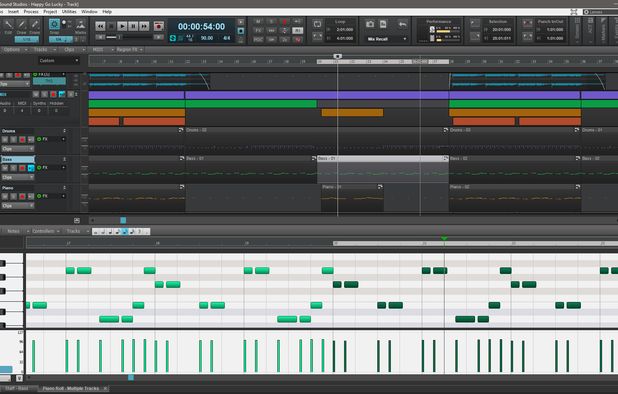Image resolution: width=618 pixels, height=394 pixels.
Task: Click the Fast Forward transport button
Action: pos(144,26)
